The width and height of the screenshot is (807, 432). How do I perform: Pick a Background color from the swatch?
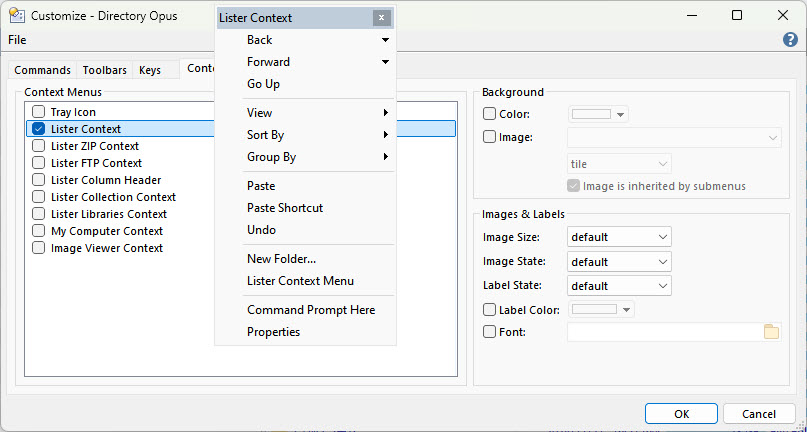(598, 115)
